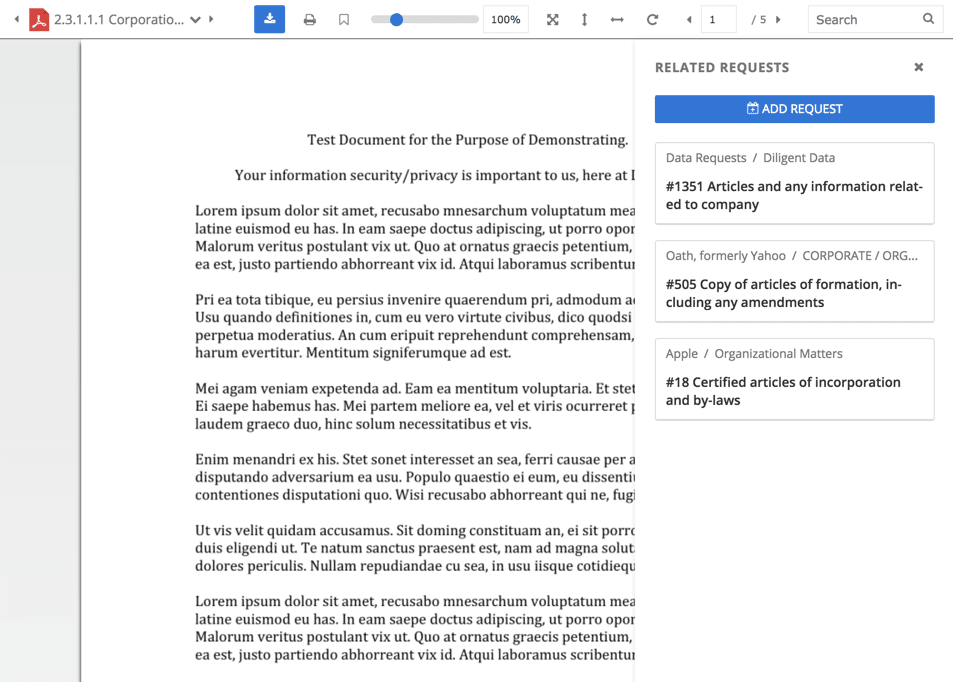Click the red PDF file icon
This screenshot has height=682, width=953.
pos(39,19)
